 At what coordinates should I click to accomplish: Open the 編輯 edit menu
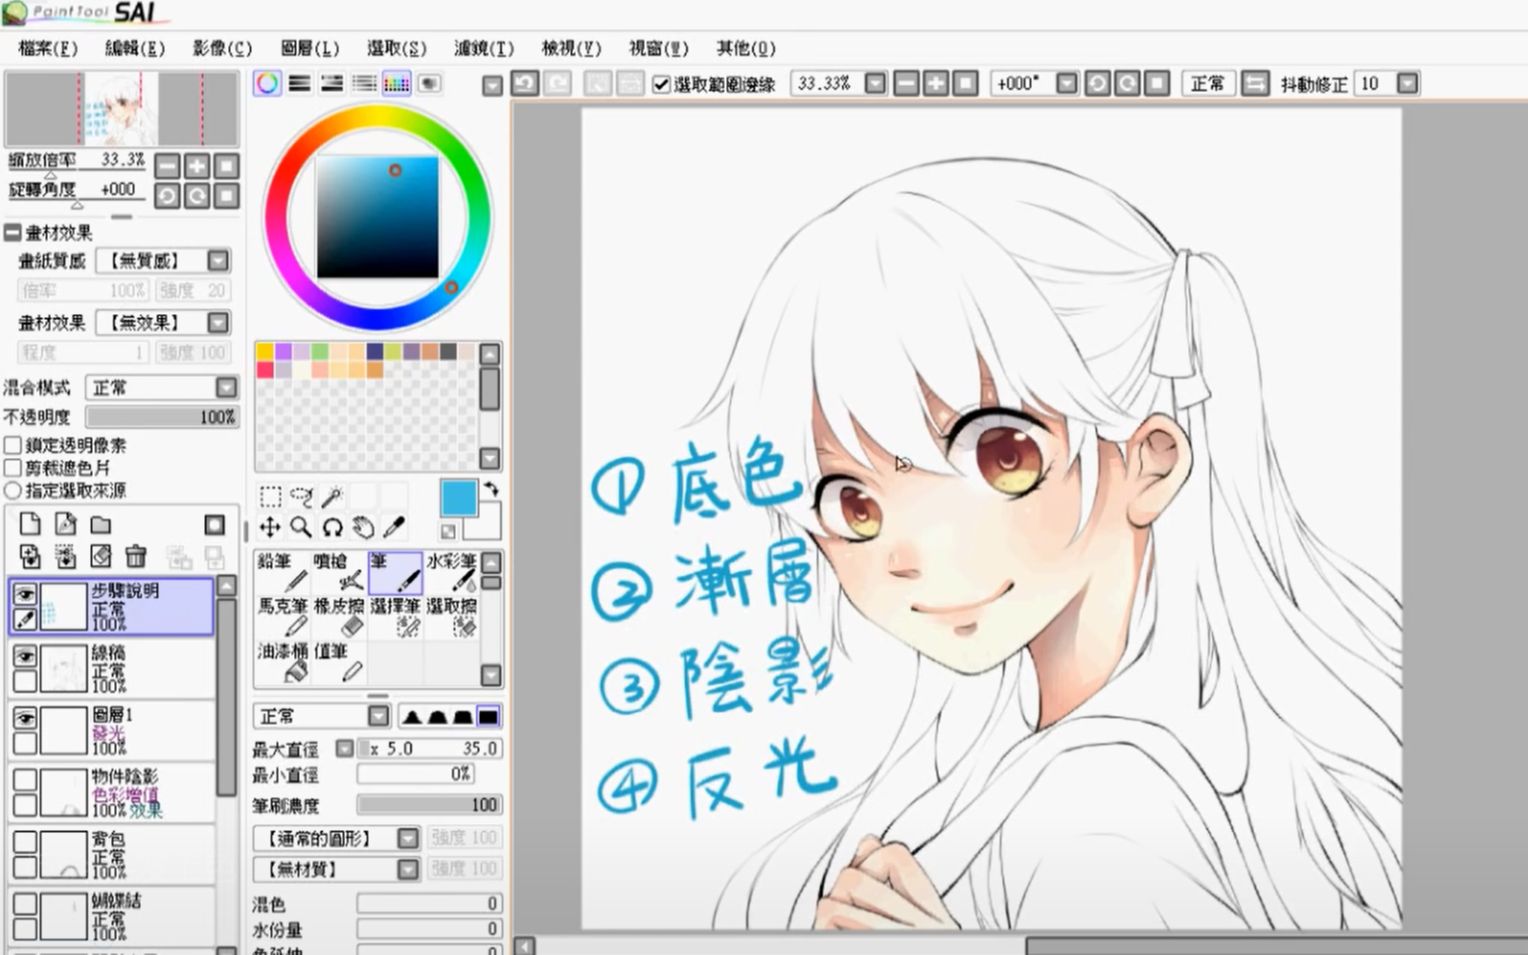coord(135,48)
